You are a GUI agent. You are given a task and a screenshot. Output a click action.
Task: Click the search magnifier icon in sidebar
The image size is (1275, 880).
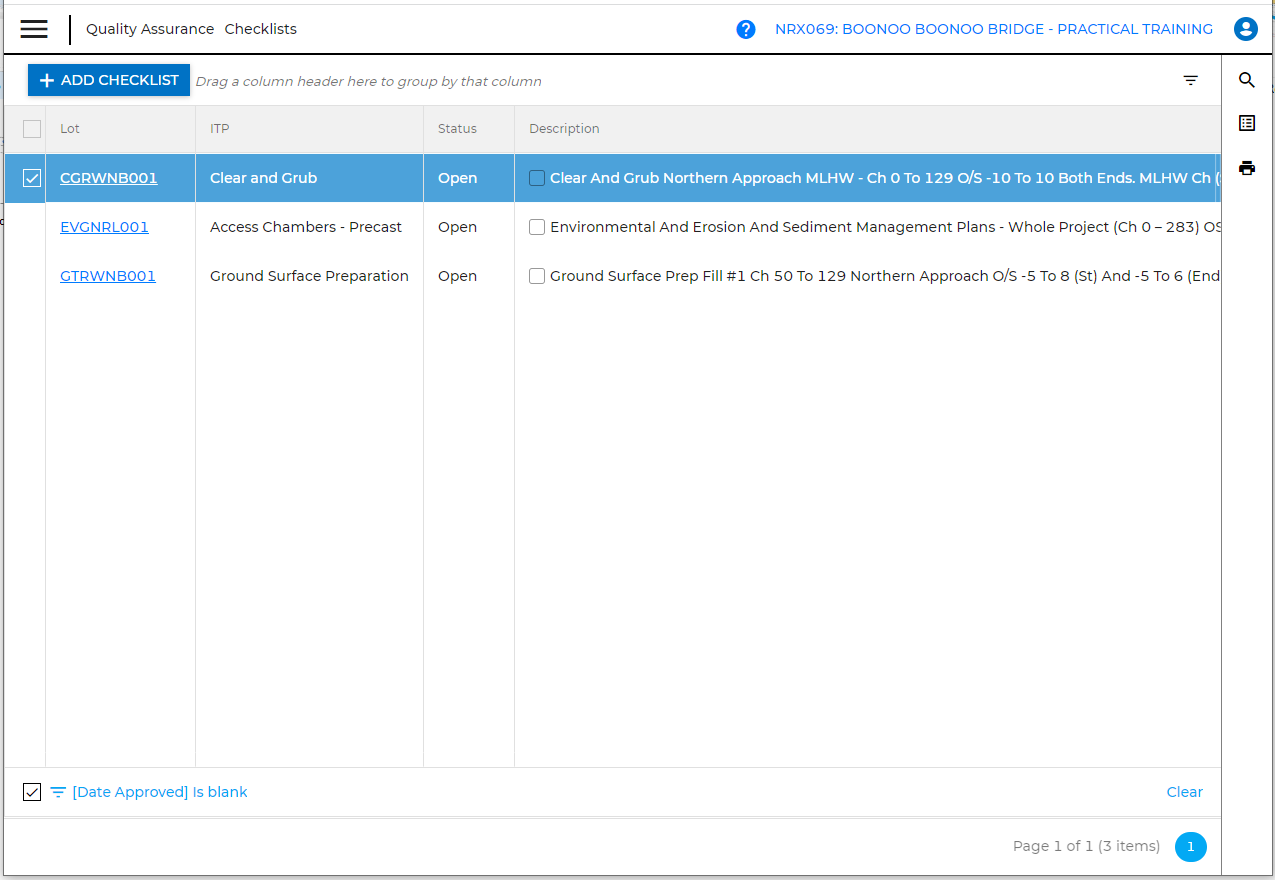pos(1246,80)
